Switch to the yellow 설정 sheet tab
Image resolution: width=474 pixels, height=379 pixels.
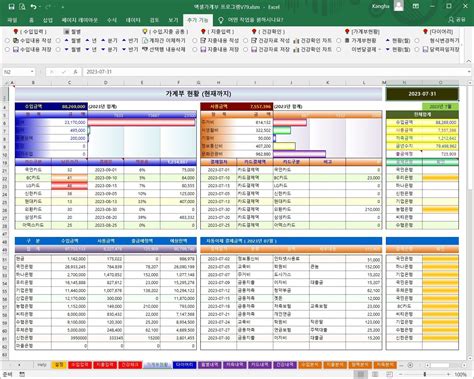tap(59, 365)
